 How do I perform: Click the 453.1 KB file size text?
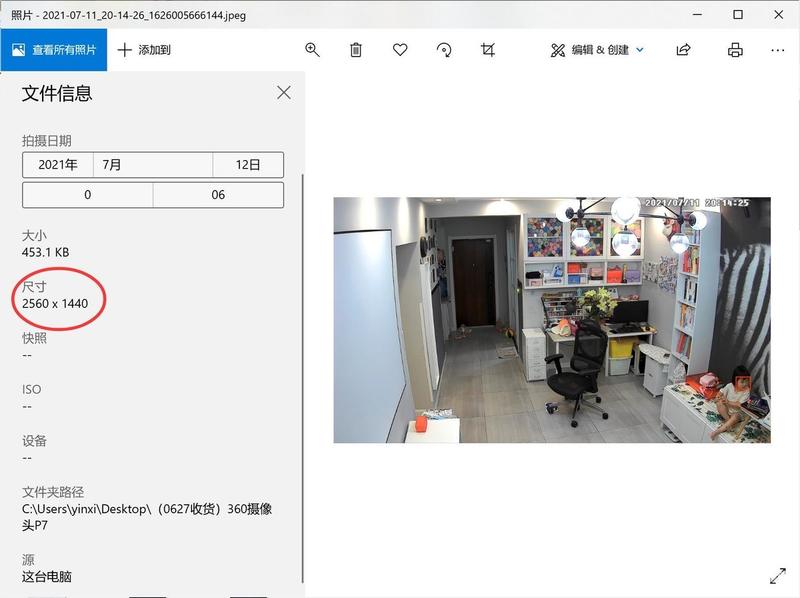(45, 252)
